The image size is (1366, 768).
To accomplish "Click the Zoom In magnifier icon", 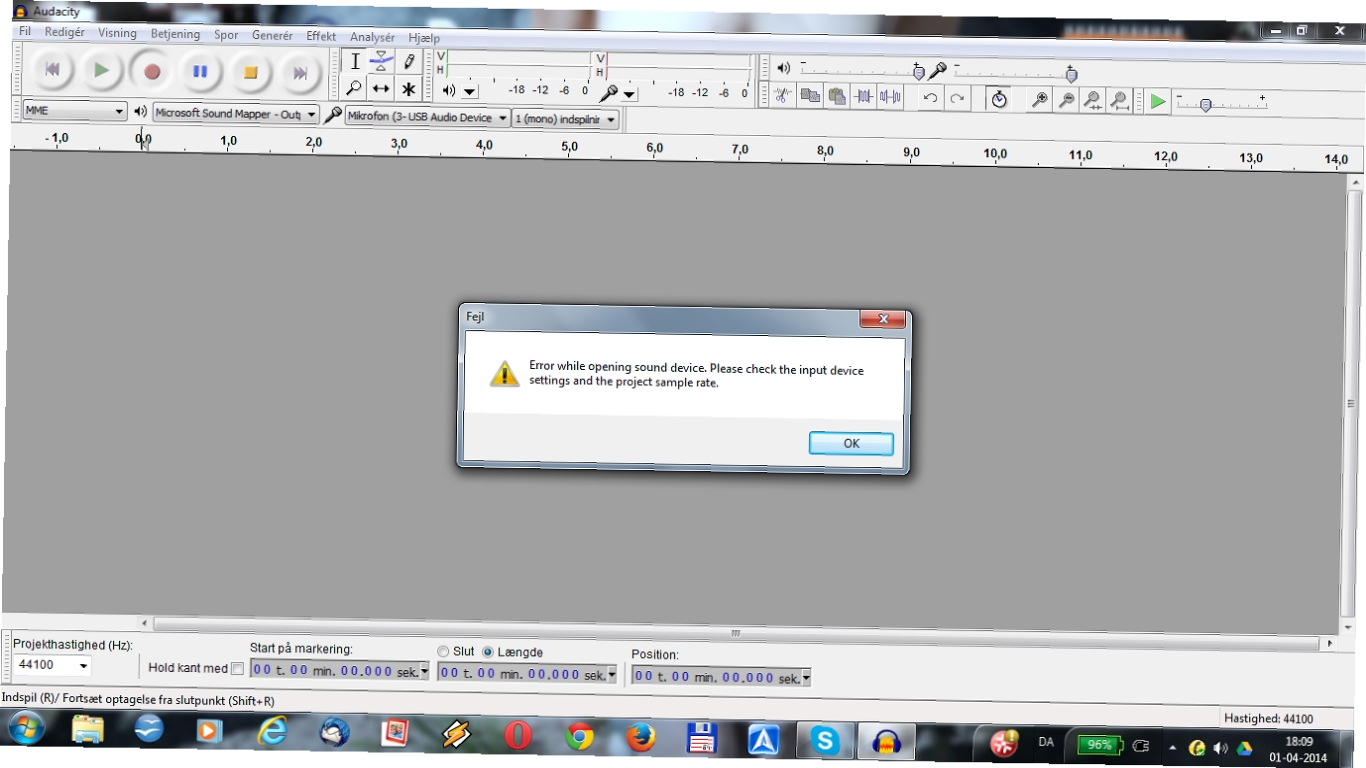I will pos(1040,99).
